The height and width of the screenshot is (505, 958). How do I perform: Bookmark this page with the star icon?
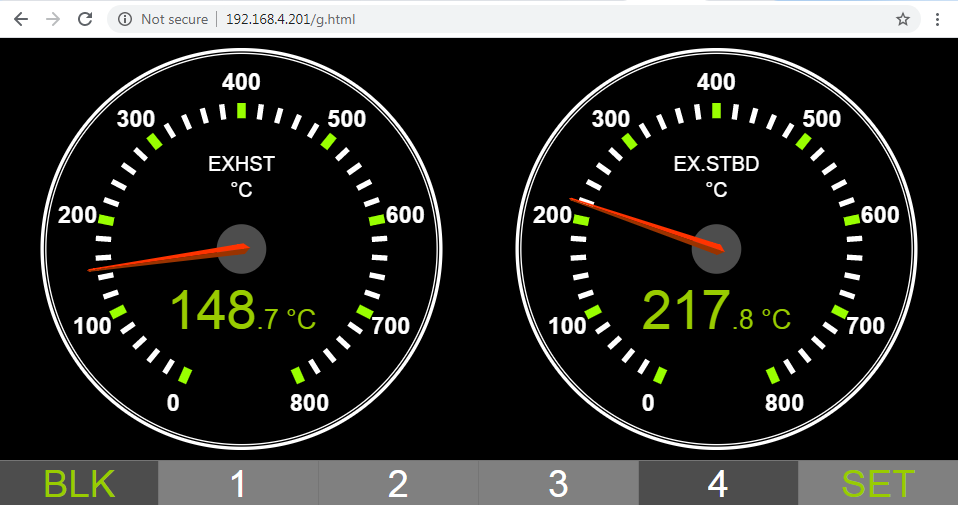tap(902, 19)
